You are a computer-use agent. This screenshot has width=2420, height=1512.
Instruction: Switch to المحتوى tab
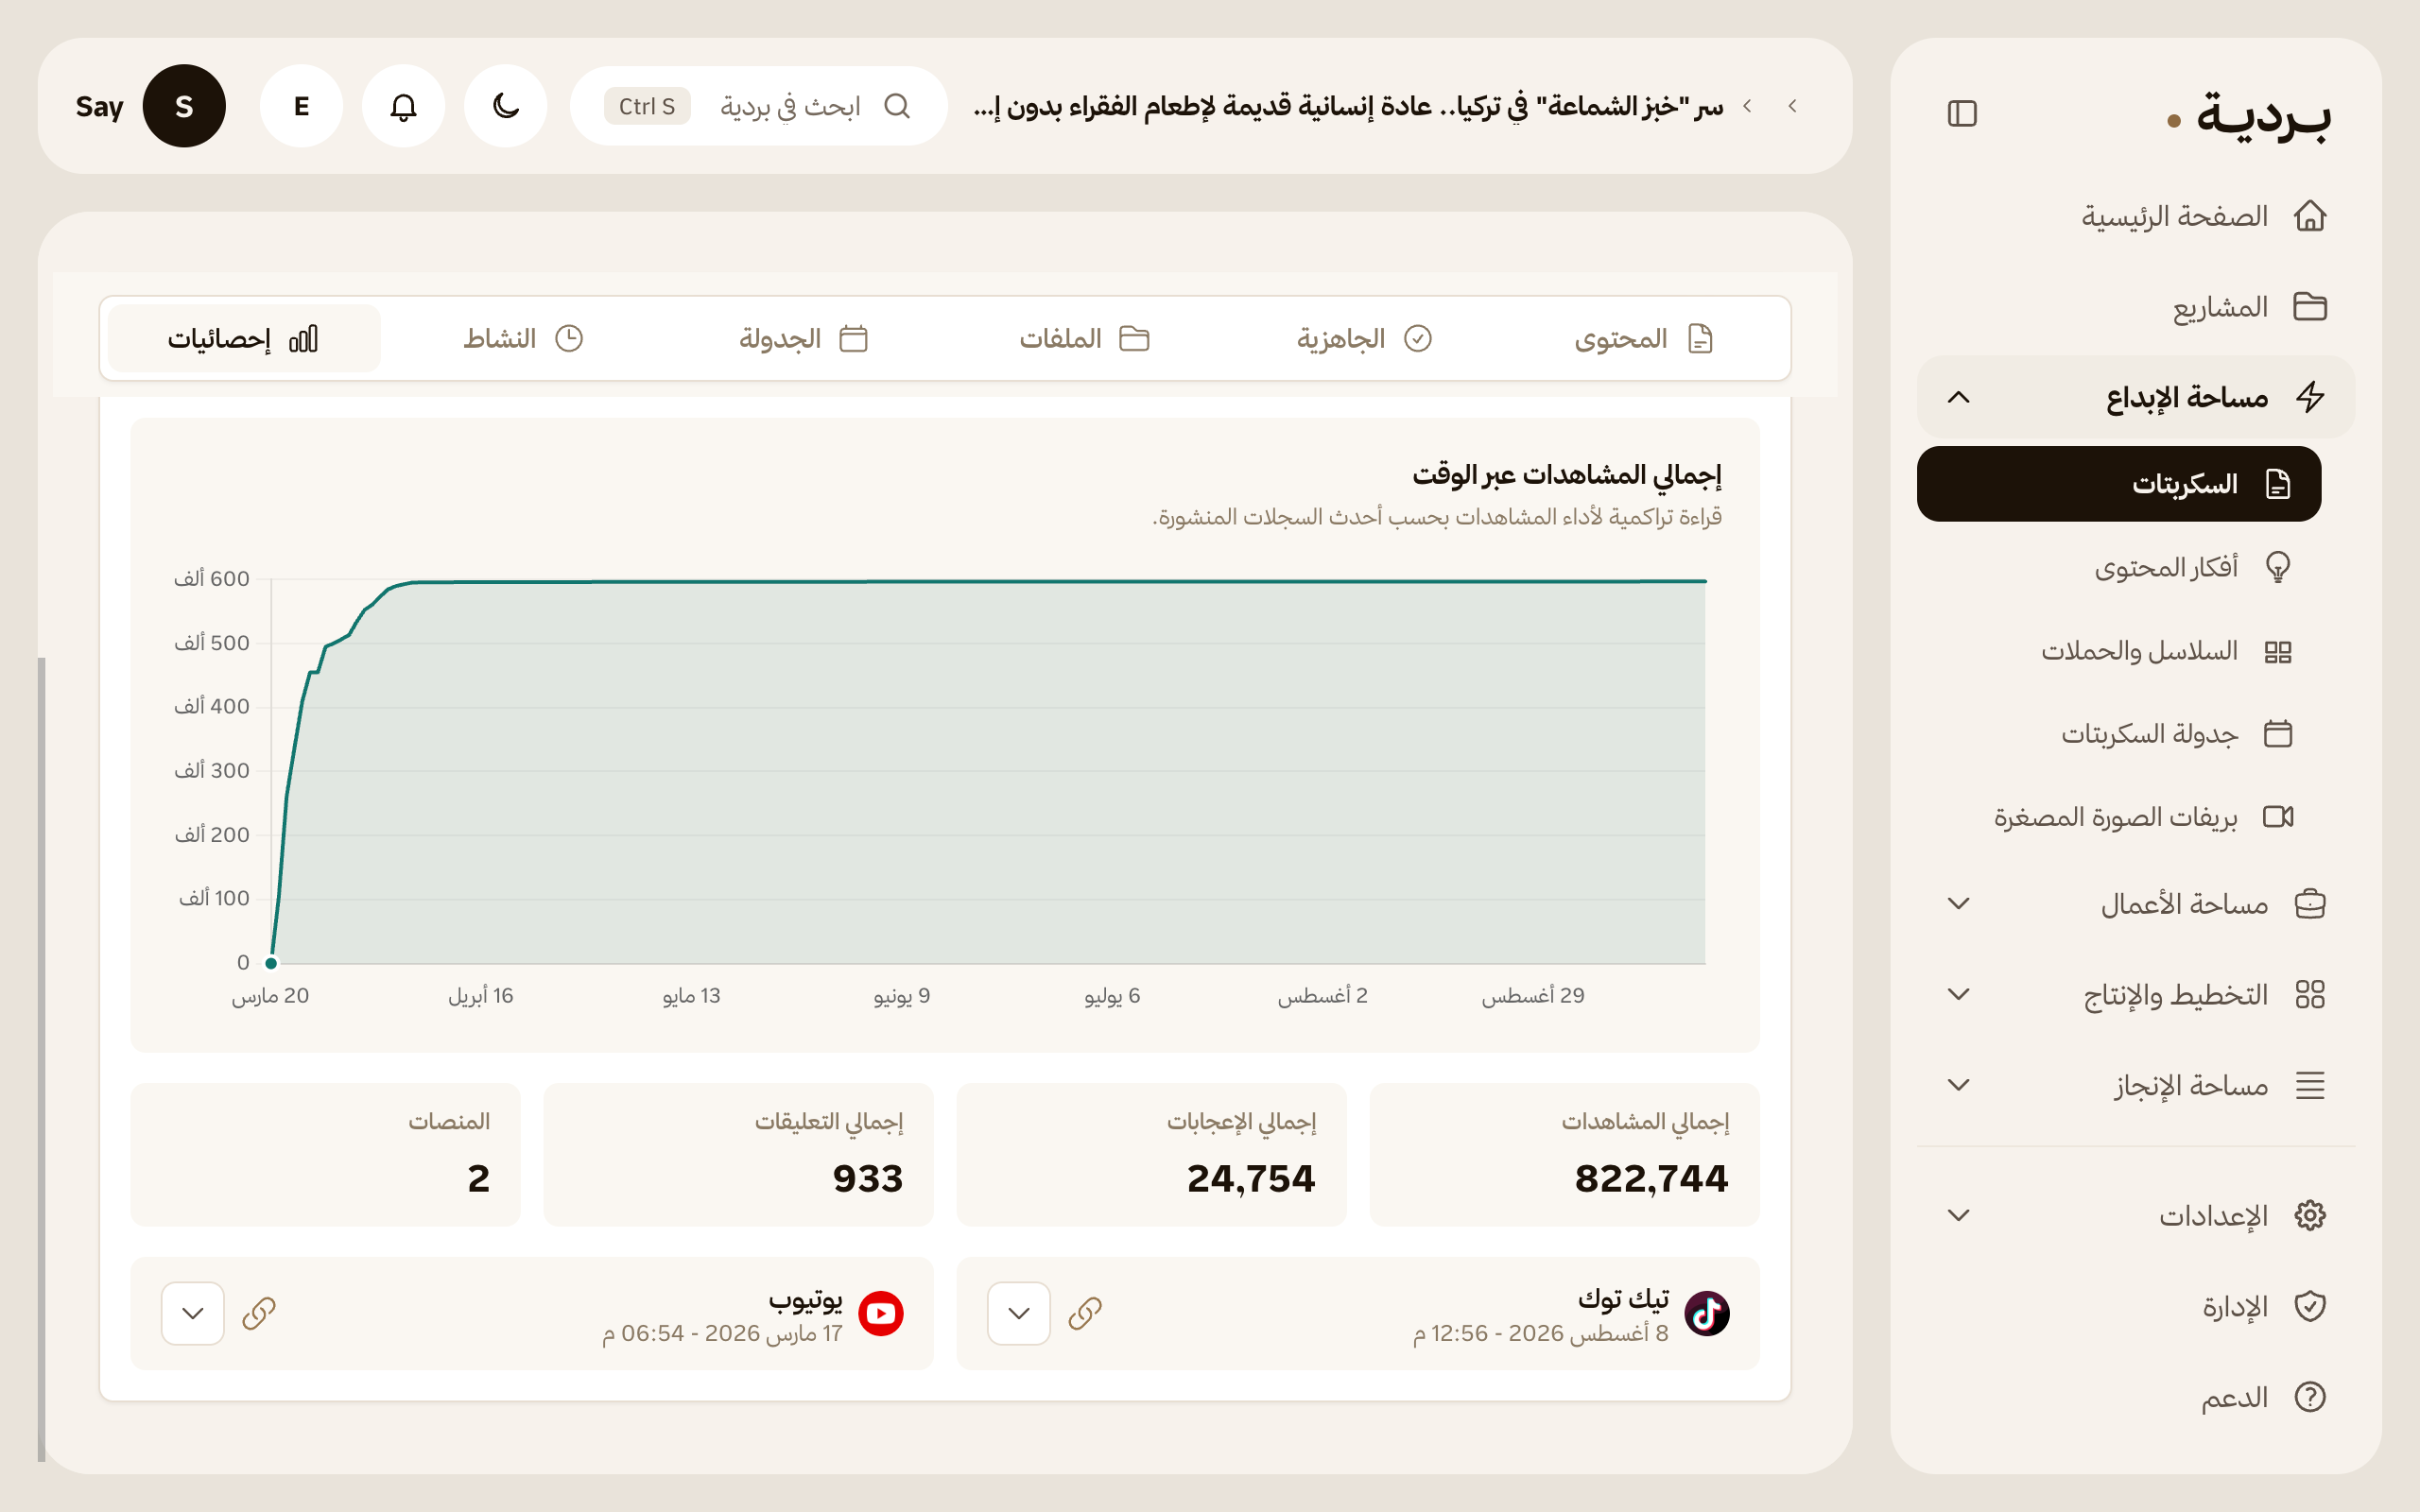(1644, 339)
